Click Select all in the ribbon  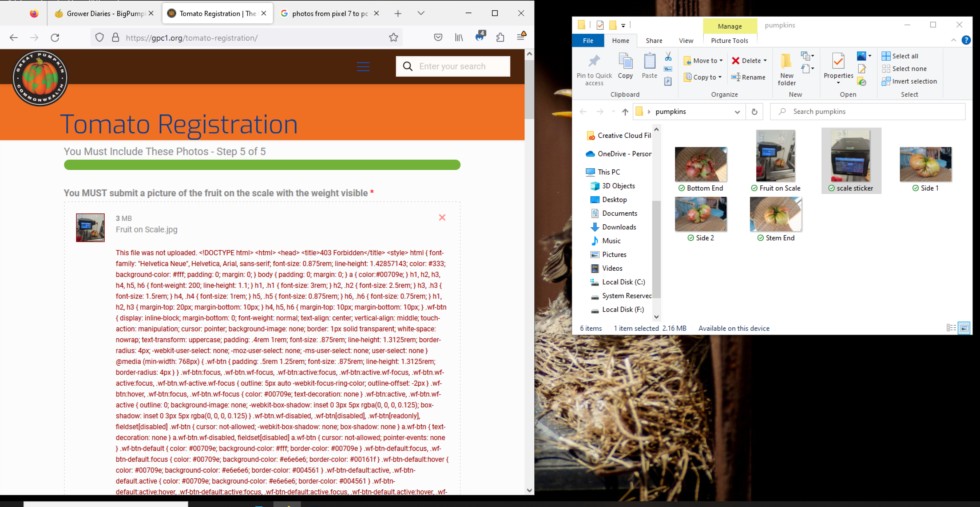(x=904, y=56)
